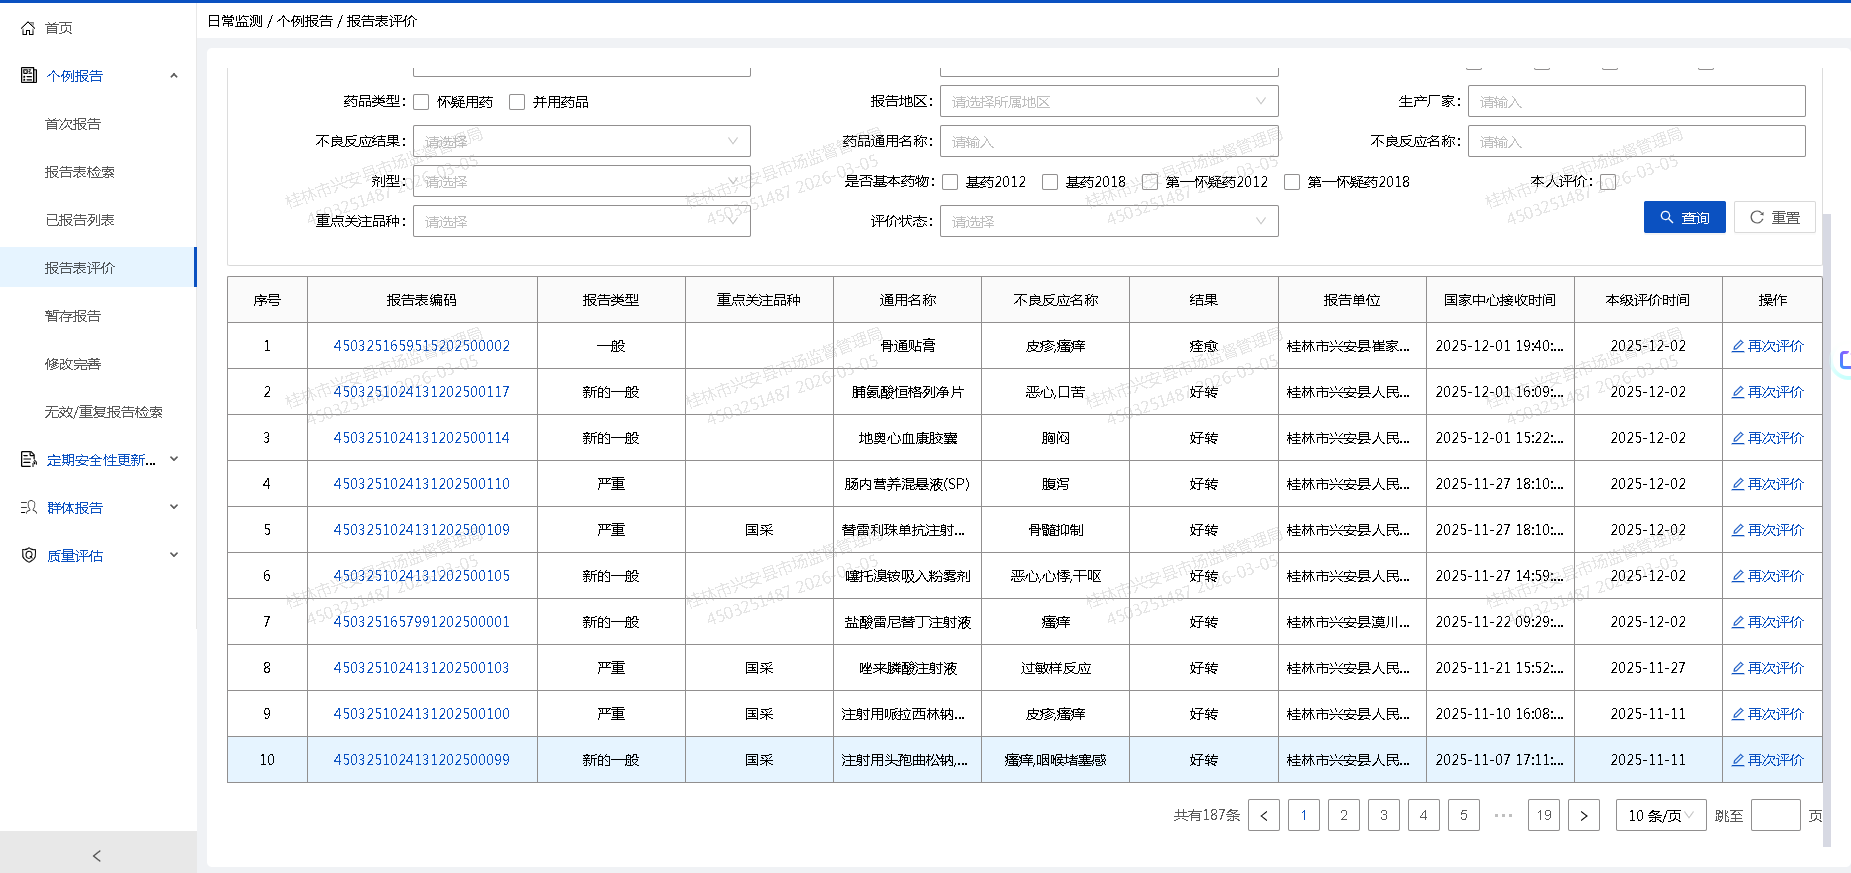Click the 定期安全性更新 report icon
The width and height of the screenshot is (1851, 873).
coord(29,459)
